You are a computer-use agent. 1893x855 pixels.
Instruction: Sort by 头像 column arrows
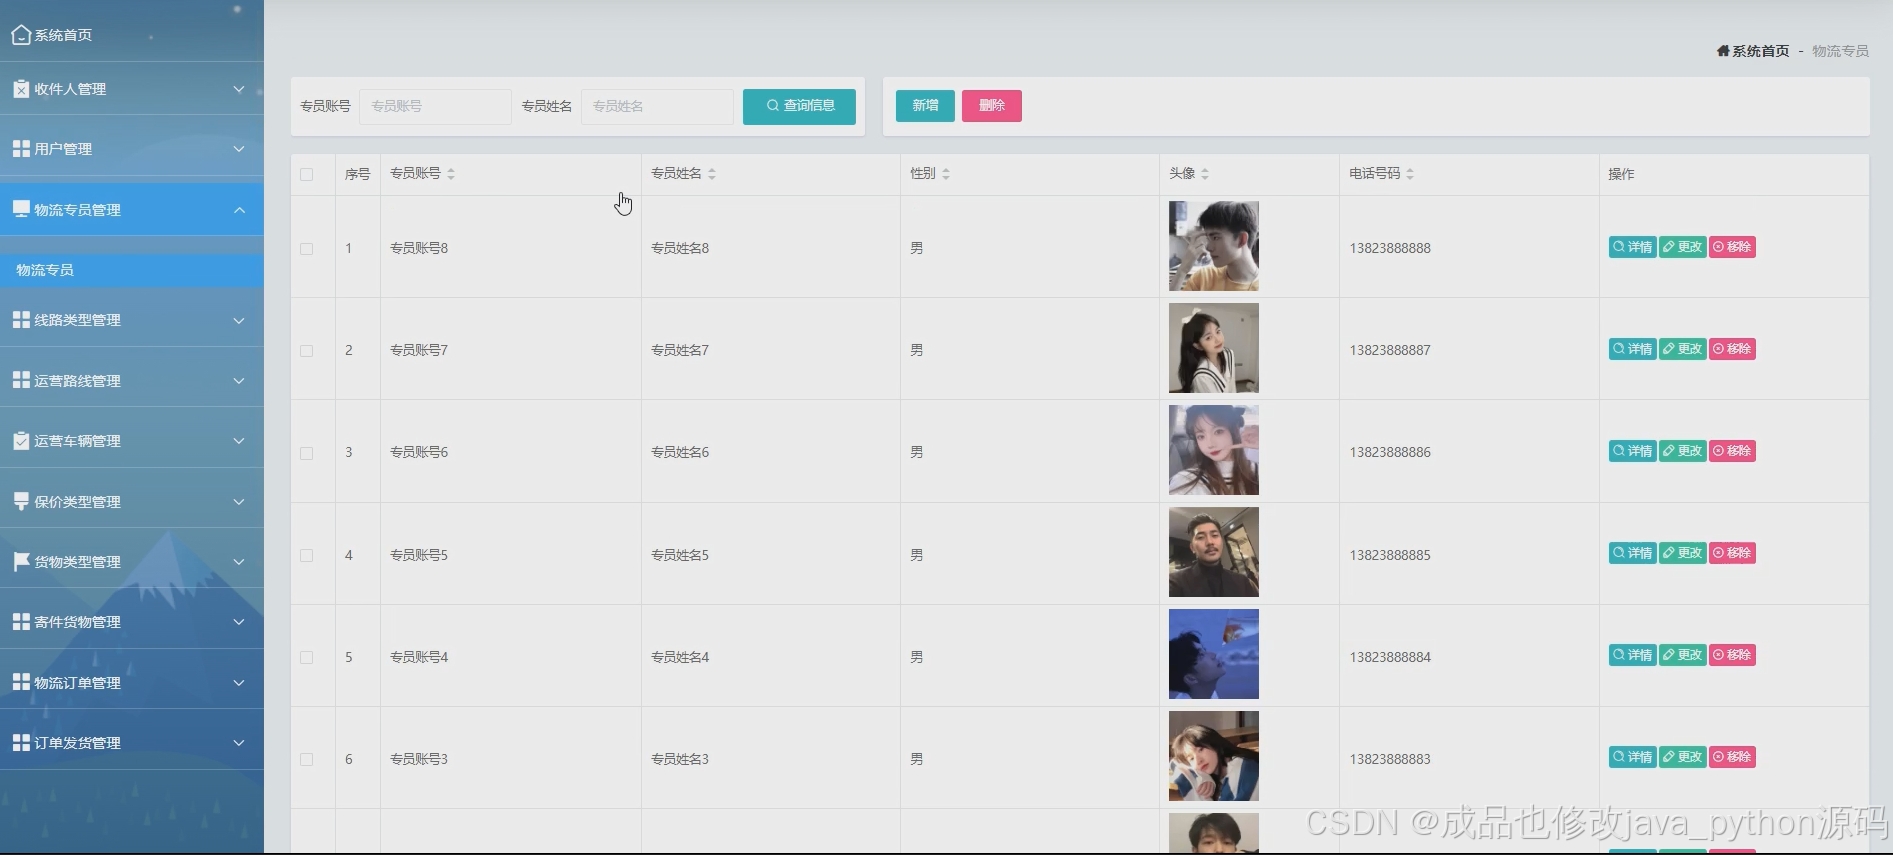click(x=1205, y=174)
